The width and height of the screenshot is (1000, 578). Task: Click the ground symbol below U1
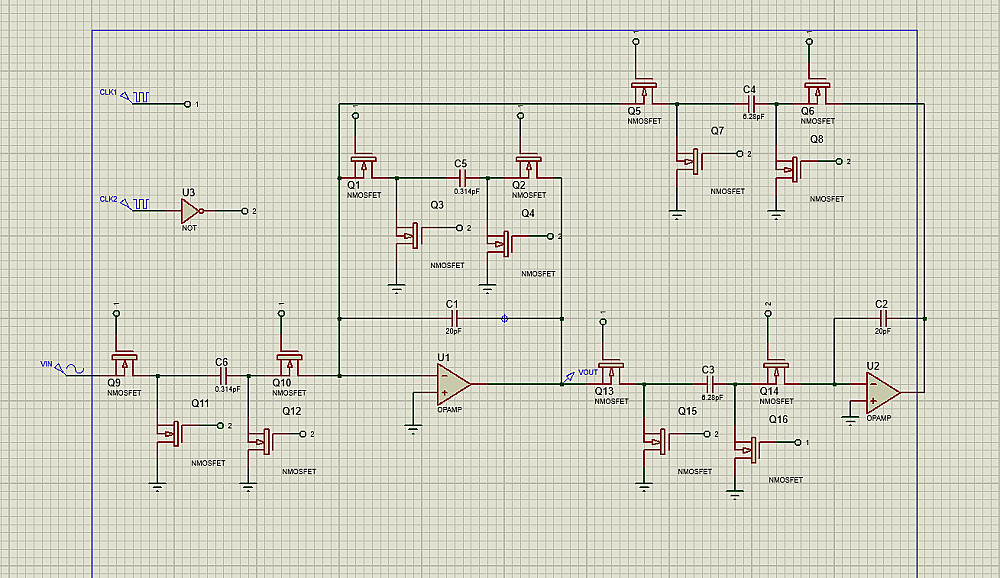click(x=413, y=429)
